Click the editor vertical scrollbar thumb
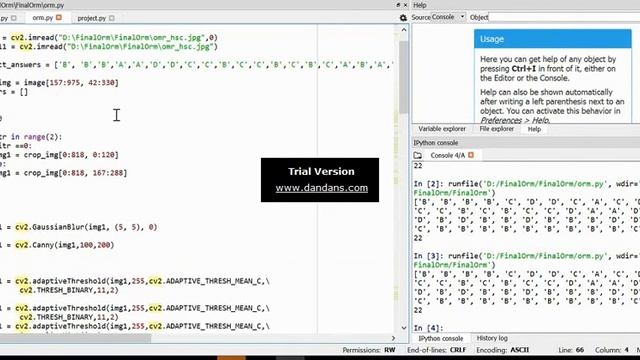This screenshot has height=360, width=640. [404, 77]
